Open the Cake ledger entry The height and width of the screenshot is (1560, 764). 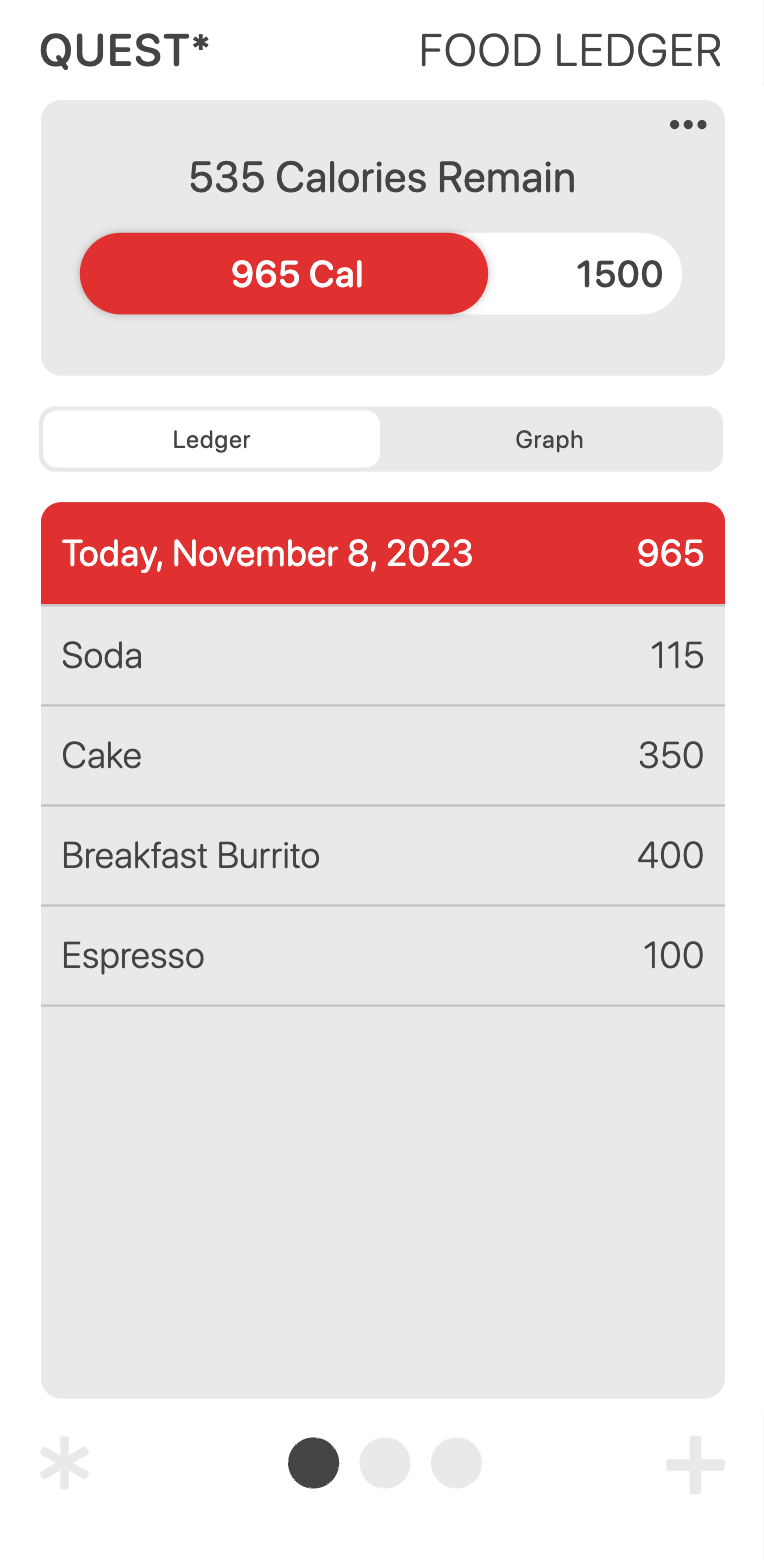pyautogui.click(x=382, y=756)
